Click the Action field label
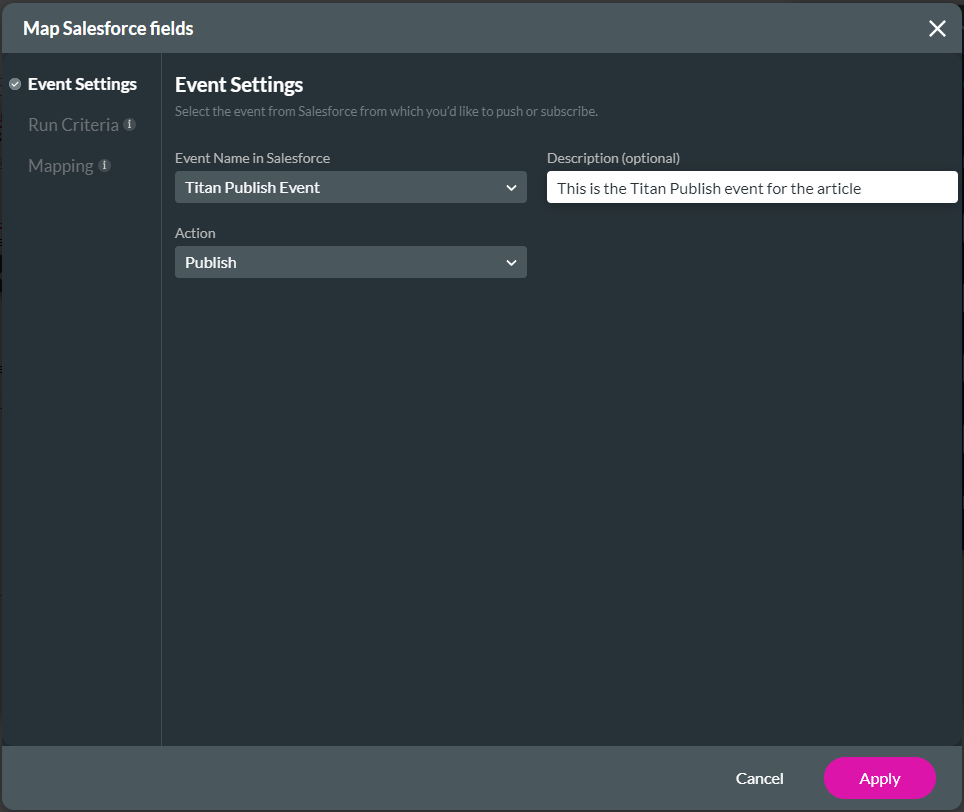 pos(195,233)
